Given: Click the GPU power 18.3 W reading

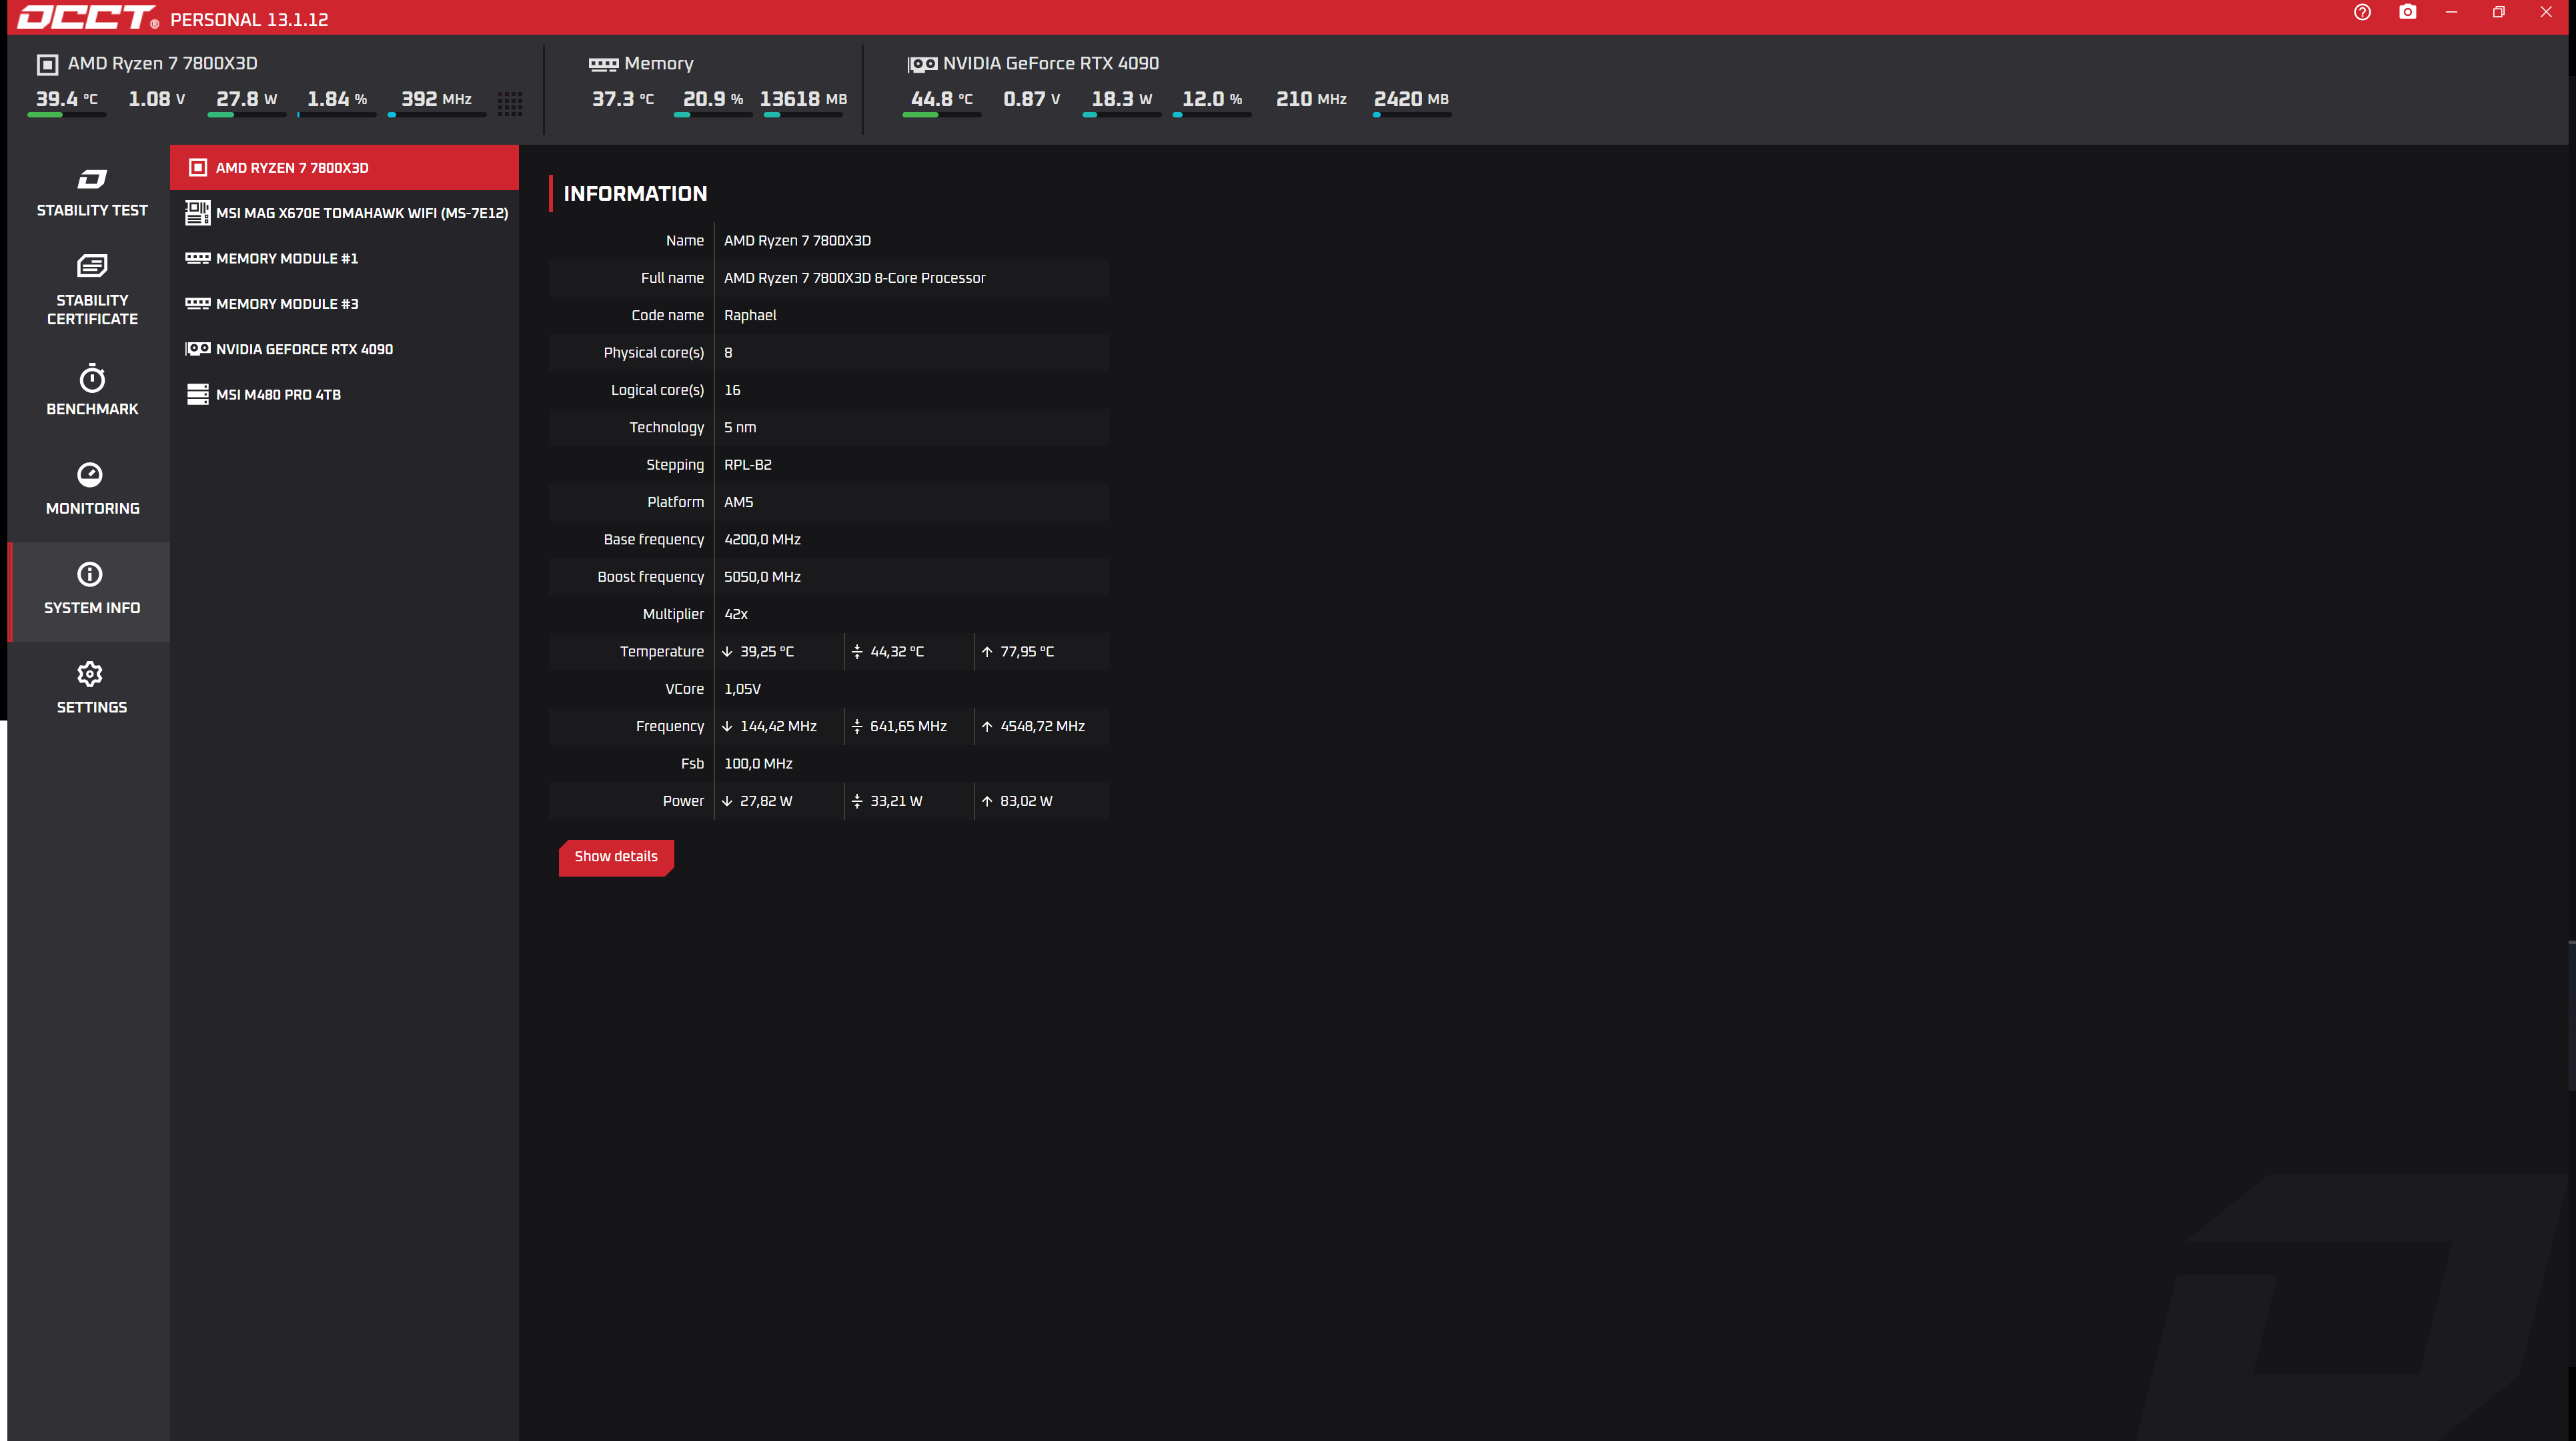Looking at the screenshot, I should [x=1121, y=99].
